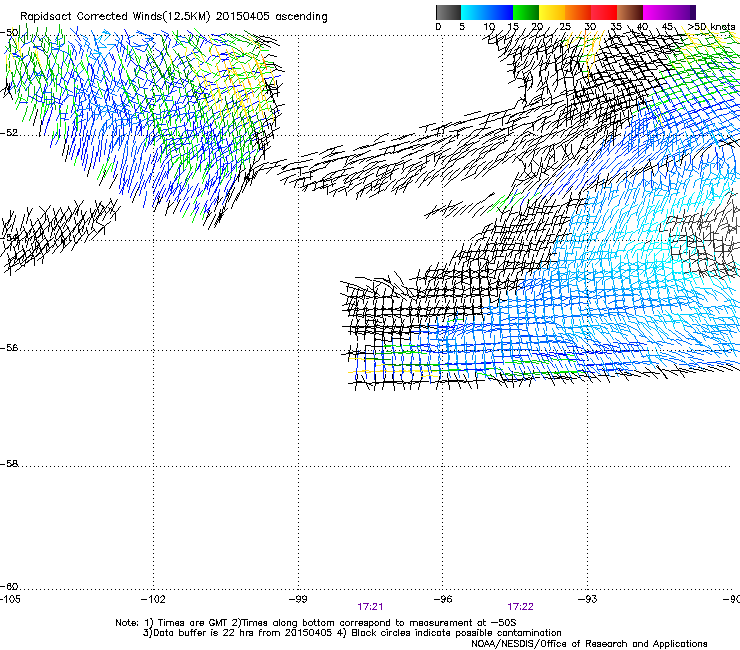The width and height of the screenshot is (740, 650).
Task: Click the purple '17:22' swath time label
Action: click(x=520, y=607)
